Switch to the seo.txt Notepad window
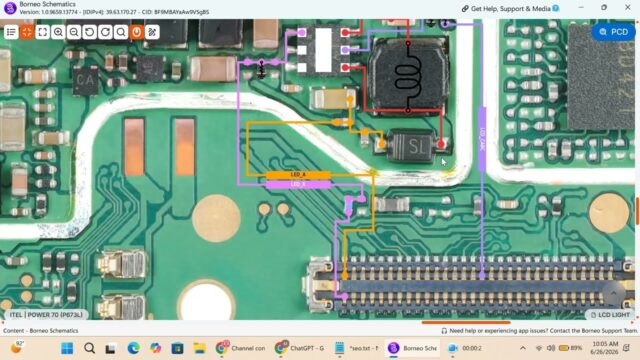The image size is (640, 360). tap(357, 348)
